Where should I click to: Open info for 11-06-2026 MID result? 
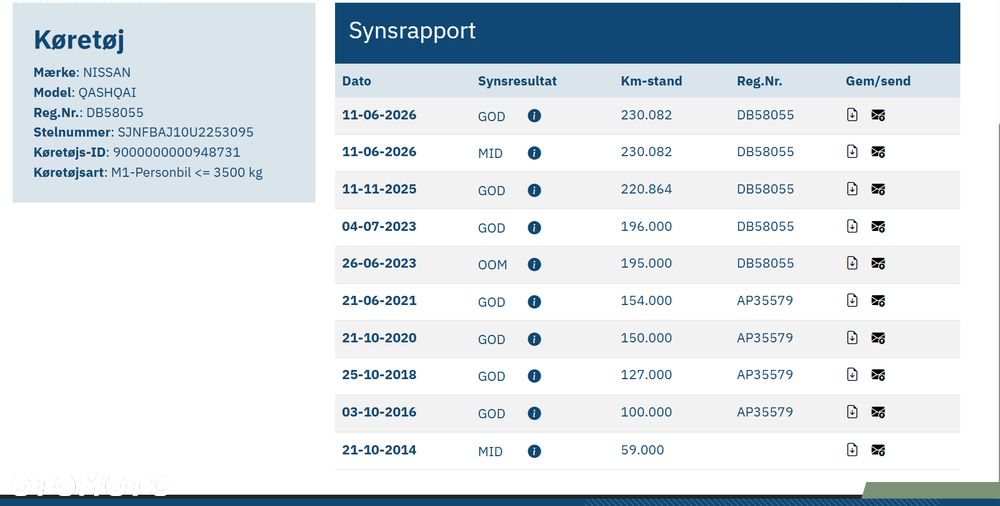[x=534, y=153]
